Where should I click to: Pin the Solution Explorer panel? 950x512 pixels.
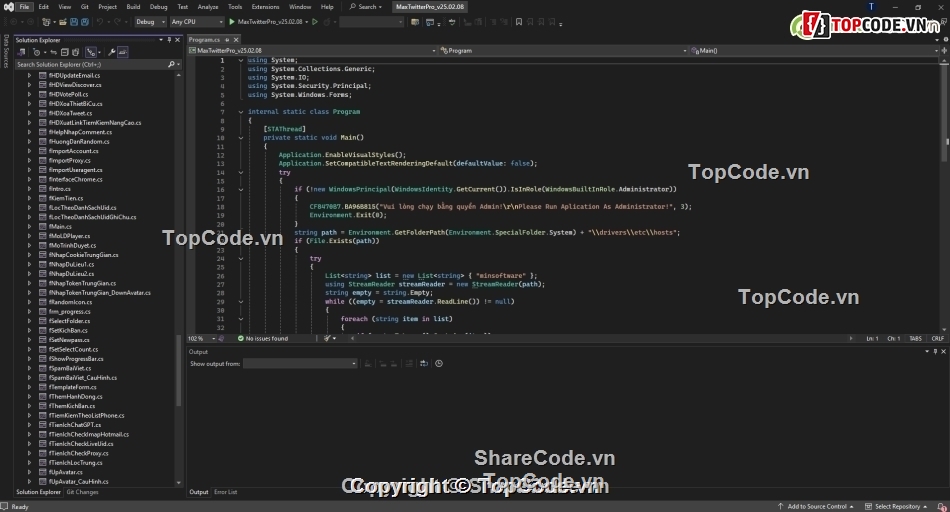[169, 40]
